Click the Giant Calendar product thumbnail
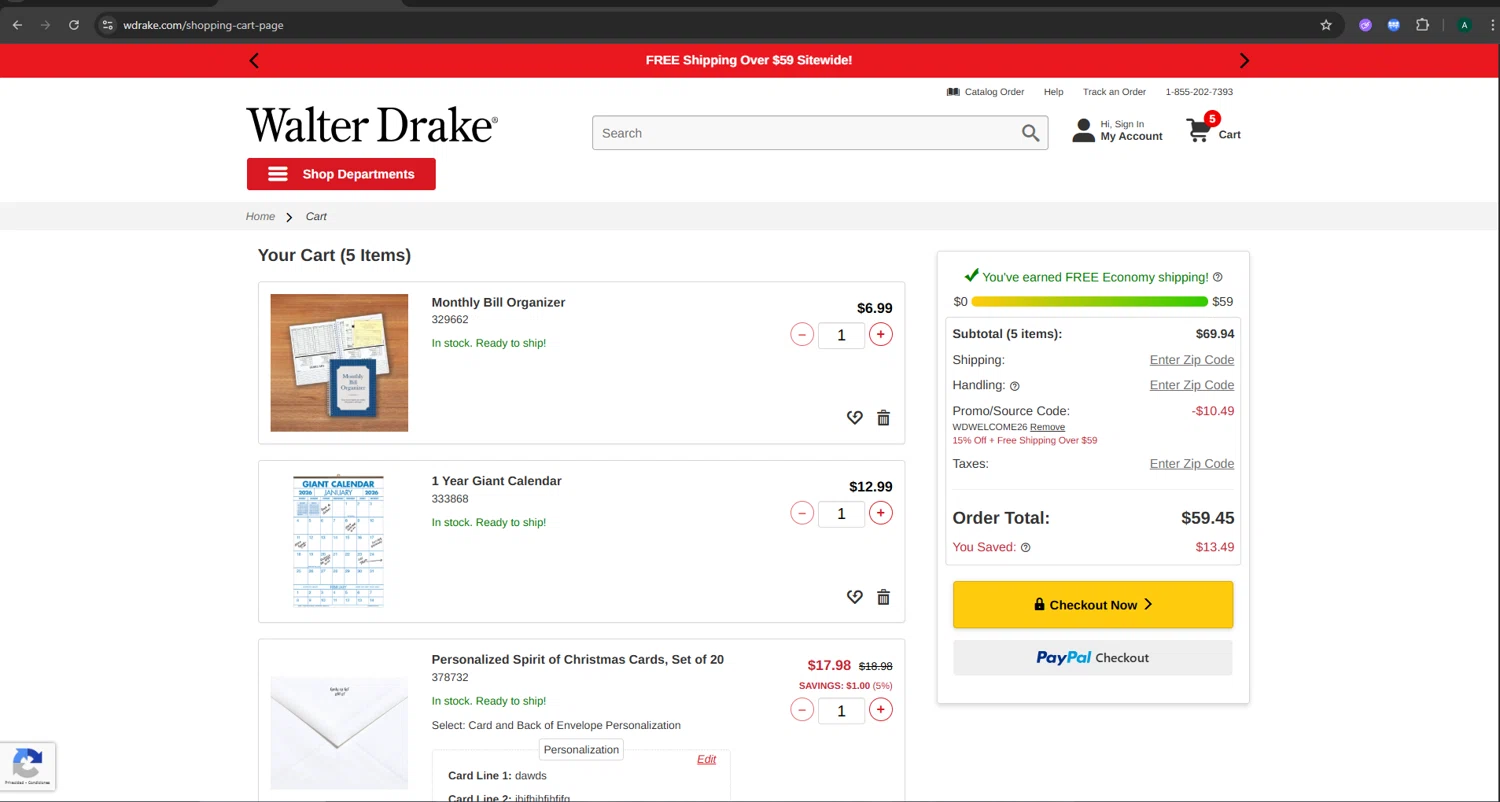This screenshot has height=802, width=1500. 338,541
